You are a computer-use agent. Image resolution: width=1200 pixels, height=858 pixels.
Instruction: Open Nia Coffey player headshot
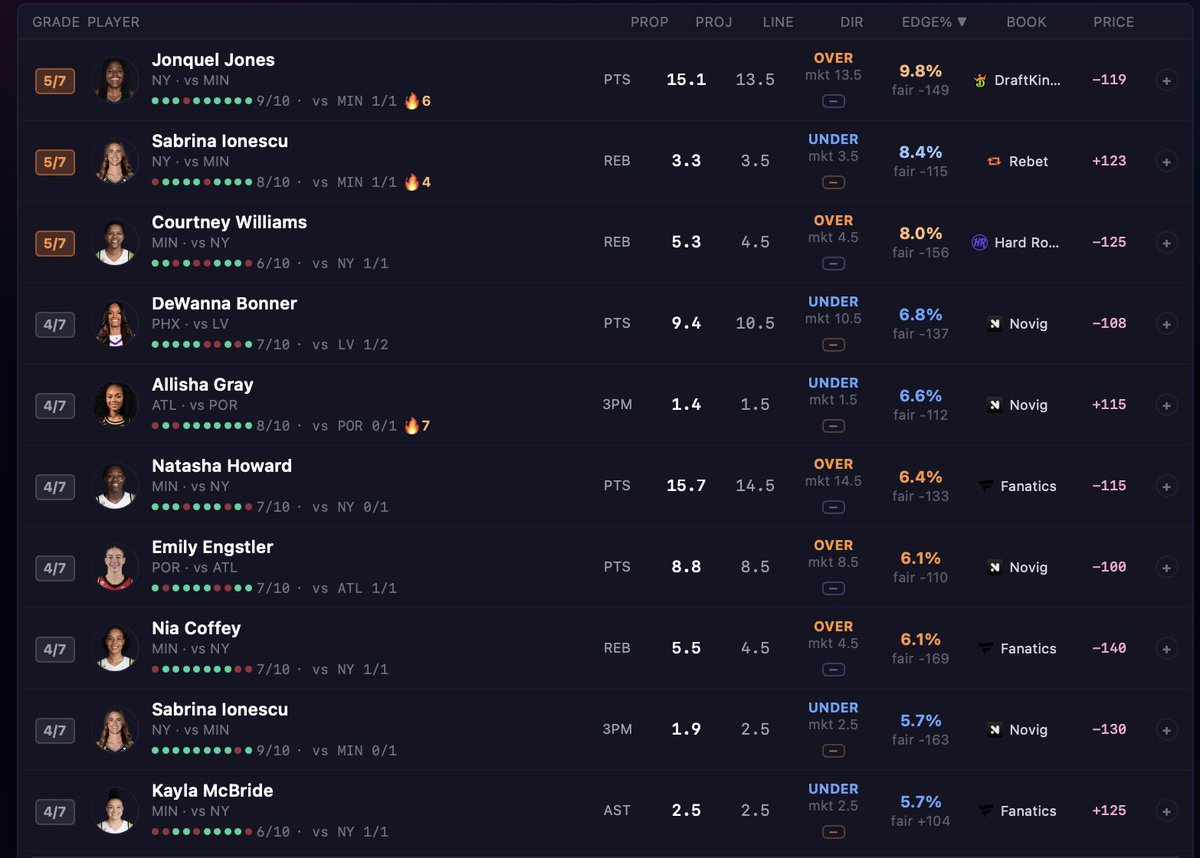coord(115,648)
